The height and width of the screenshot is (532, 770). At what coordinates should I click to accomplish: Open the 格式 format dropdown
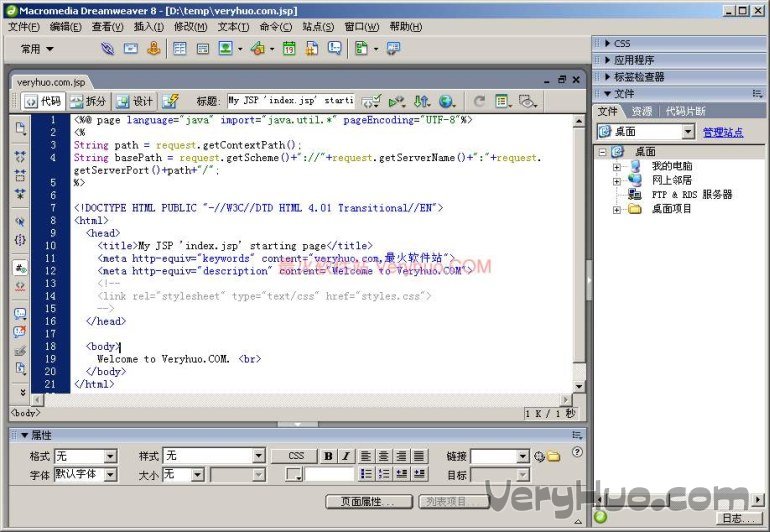point(110,456)
